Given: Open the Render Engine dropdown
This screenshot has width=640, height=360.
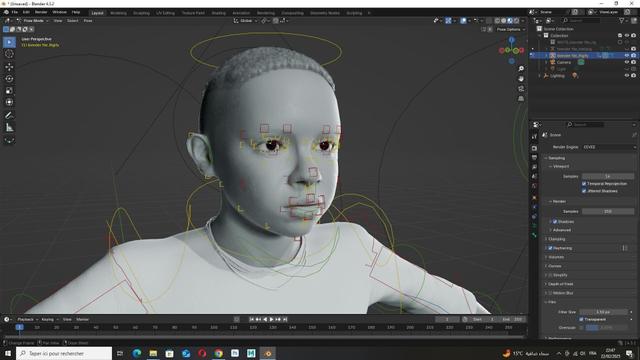Looking at the screenshot, I should tap(609, 147).
